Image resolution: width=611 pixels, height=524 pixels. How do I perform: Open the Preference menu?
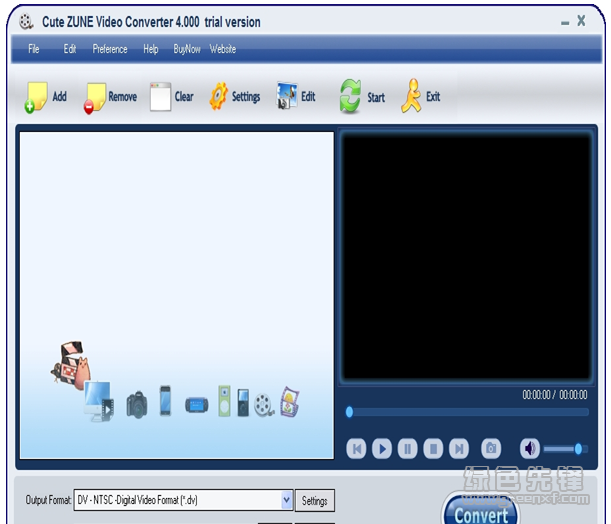click(x=110, y=49)
